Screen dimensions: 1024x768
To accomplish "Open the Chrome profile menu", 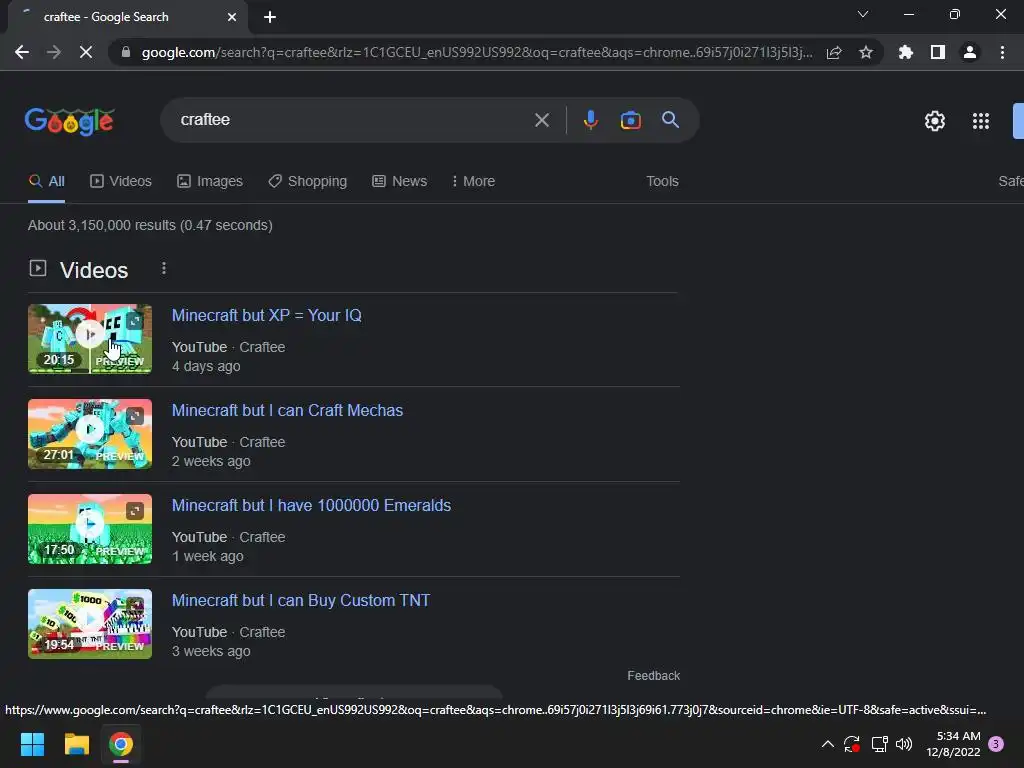I will click(x=970, y=52).
